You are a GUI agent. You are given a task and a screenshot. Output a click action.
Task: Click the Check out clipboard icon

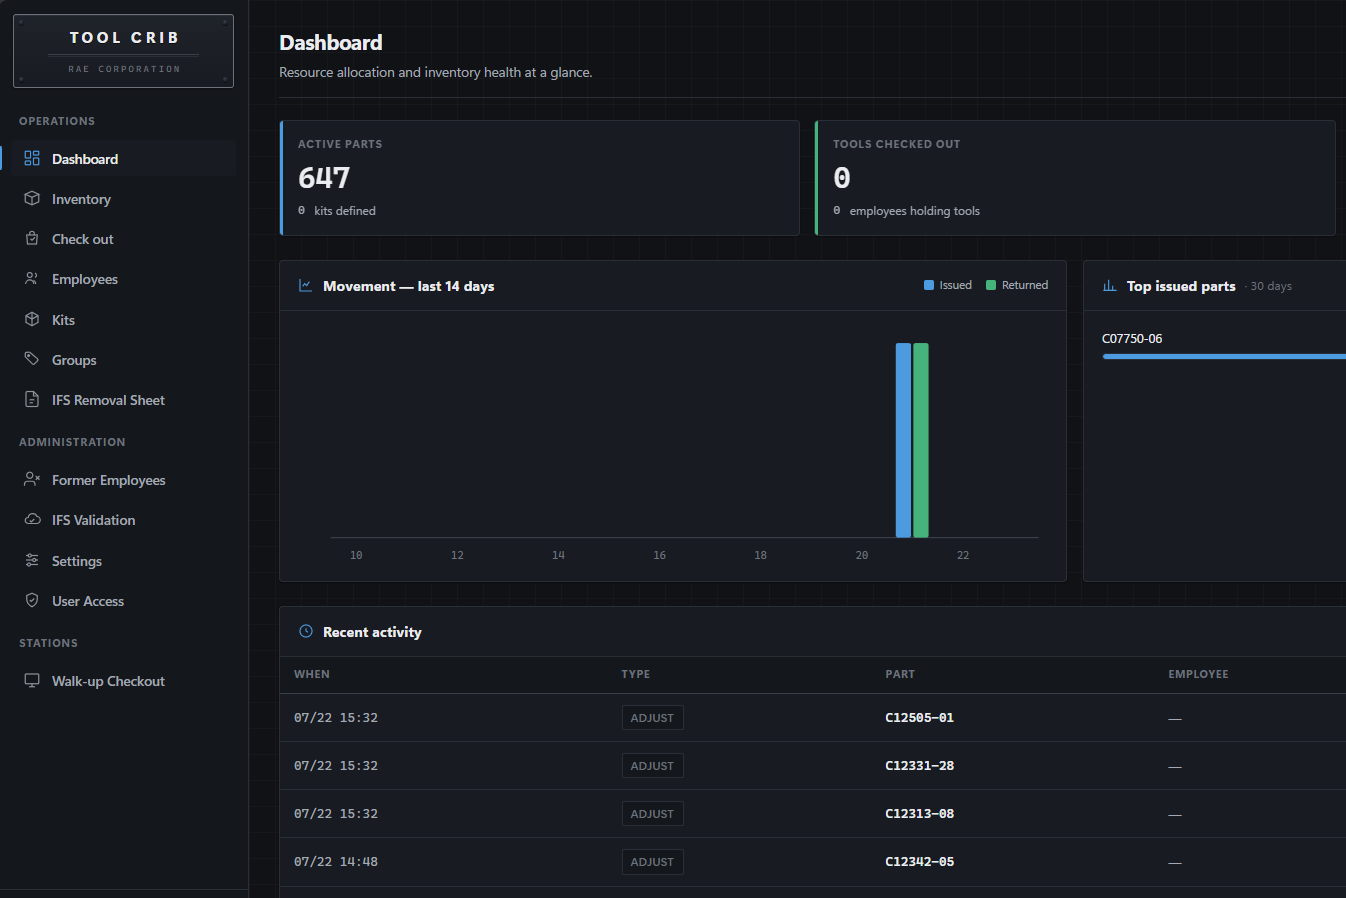click(32, 239)
